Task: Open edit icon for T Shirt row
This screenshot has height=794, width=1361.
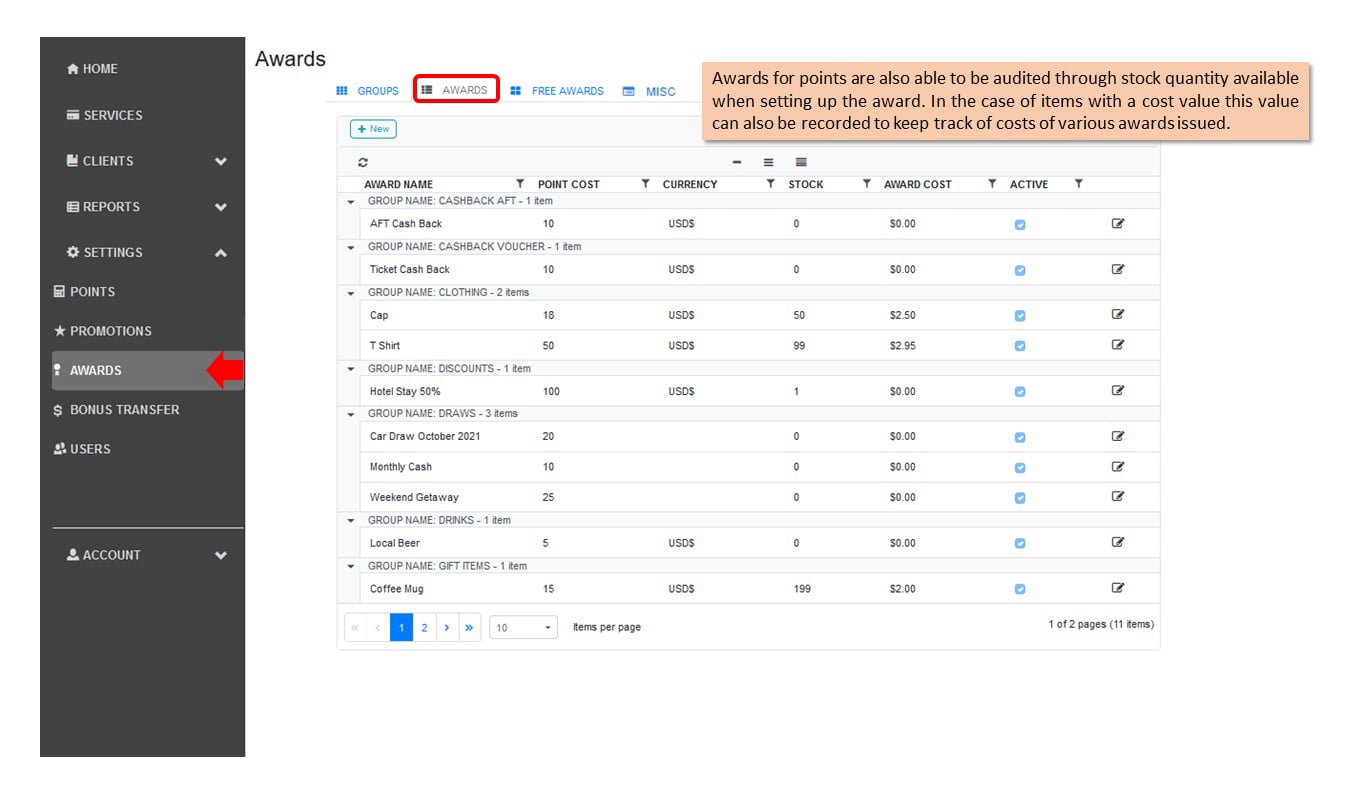Action: coord(1118,345)
